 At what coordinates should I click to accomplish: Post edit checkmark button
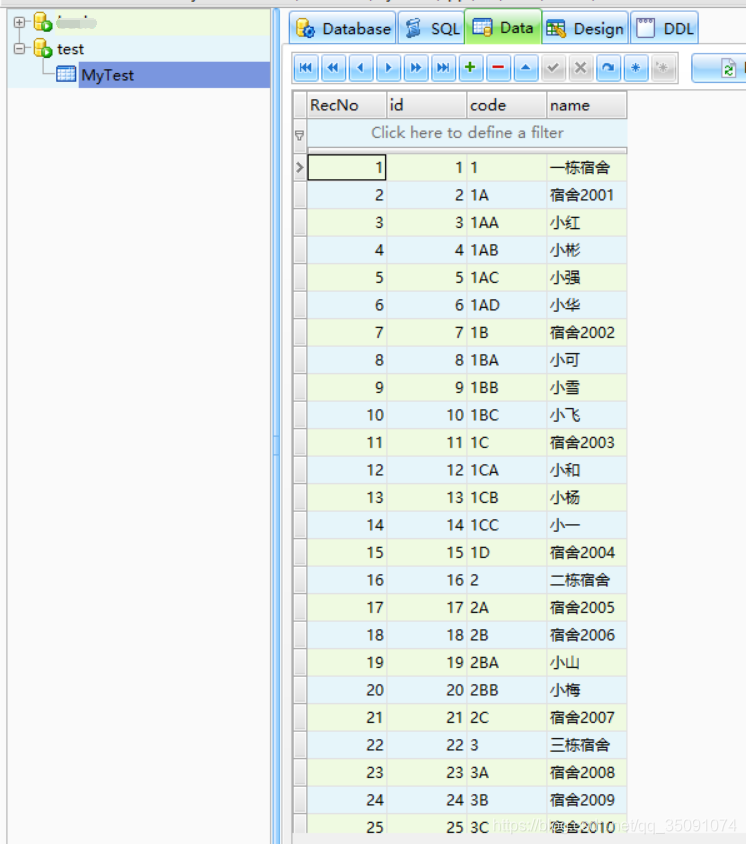tap(553, 68)
